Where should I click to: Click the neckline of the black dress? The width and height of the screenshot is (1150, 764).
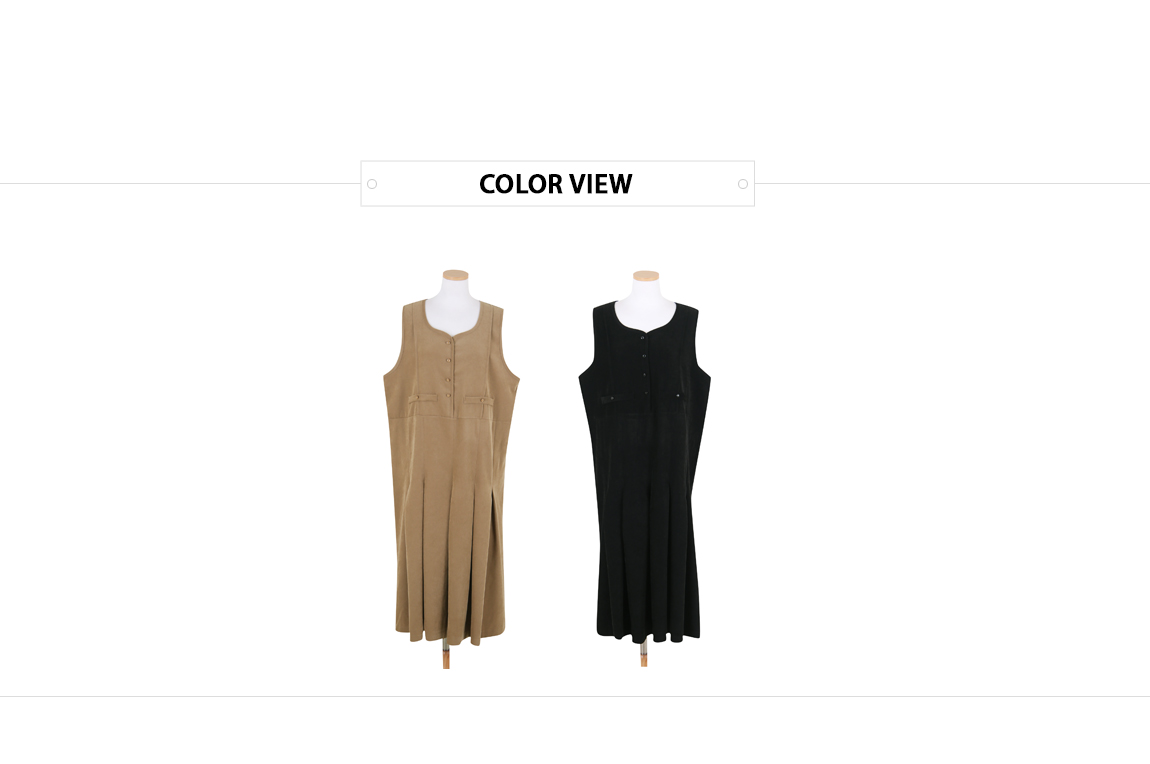coord(647,323)
